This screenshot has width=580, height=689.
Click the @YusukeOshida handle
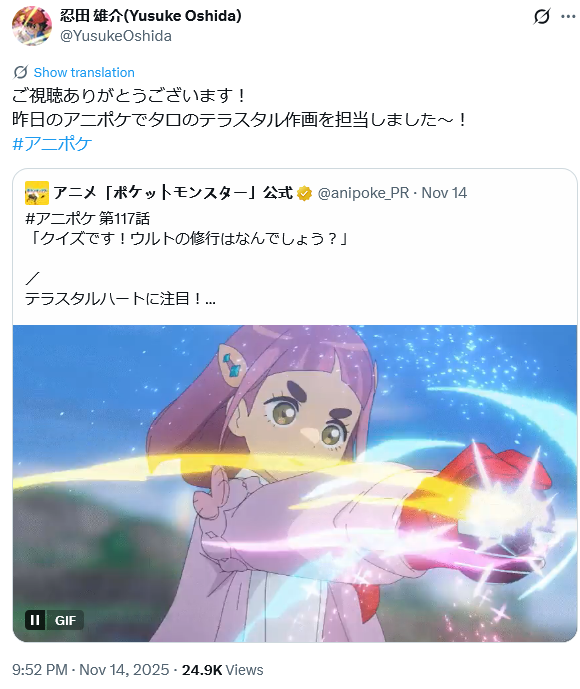[116, 36]
